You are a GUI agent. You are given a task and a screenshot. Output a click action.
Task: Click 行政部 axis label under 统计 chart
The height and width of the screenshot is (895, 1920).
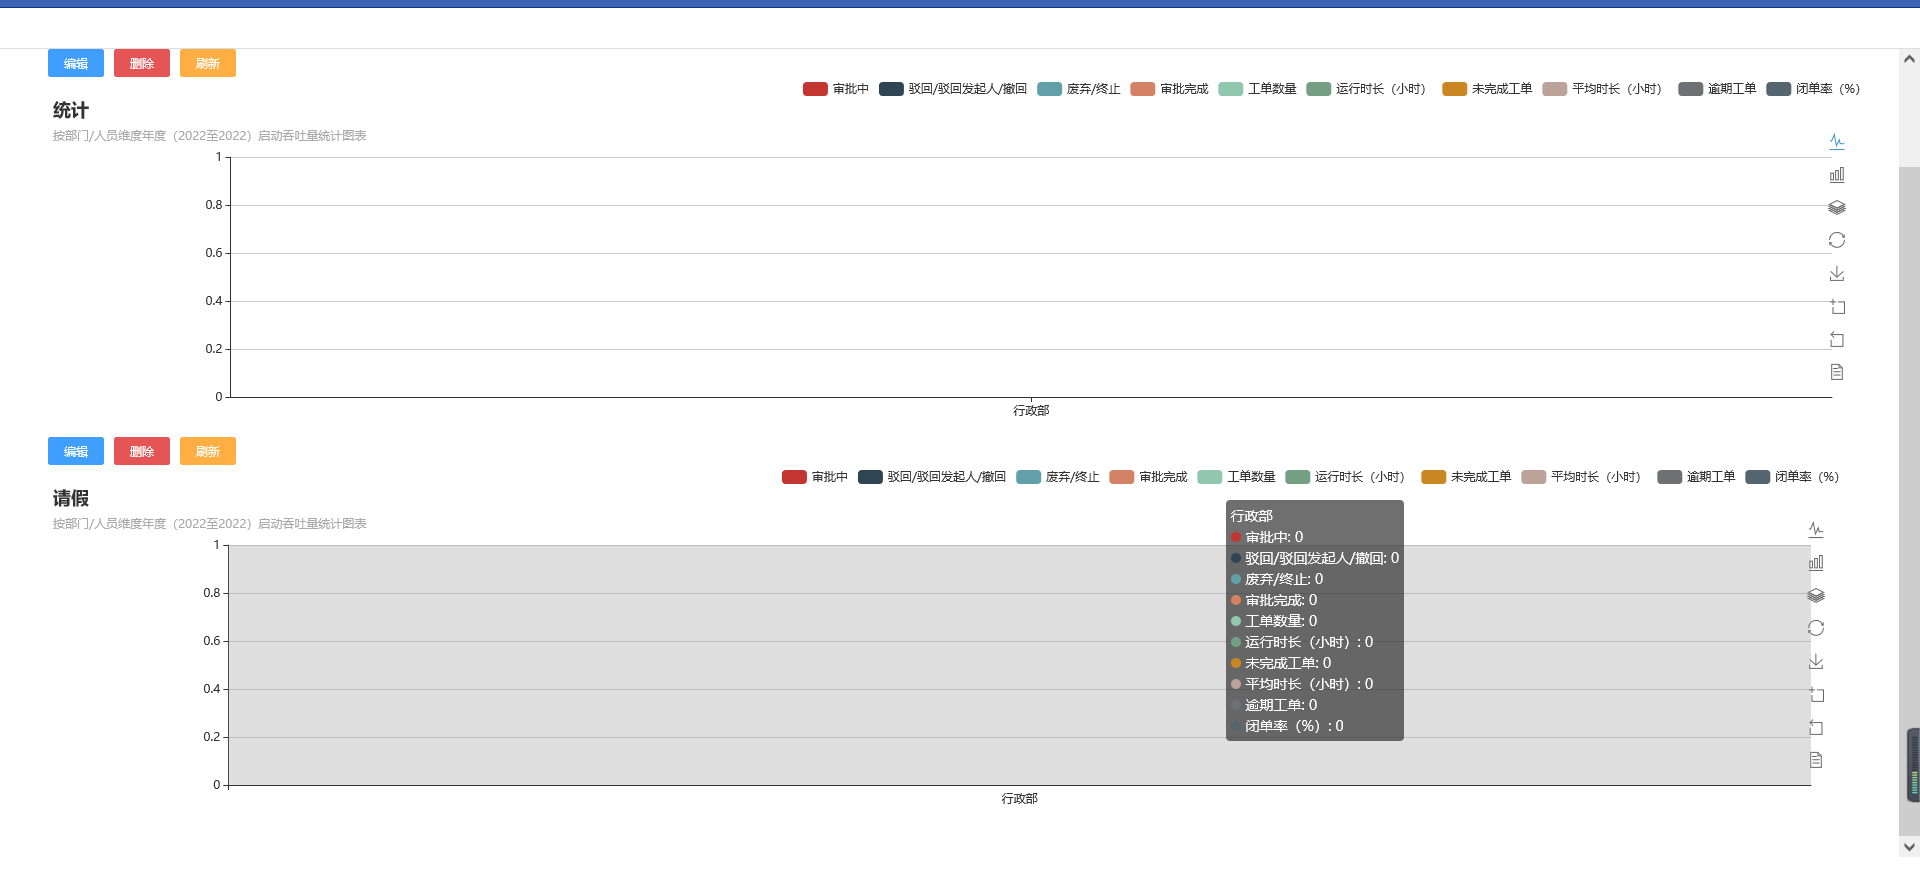1031,411
